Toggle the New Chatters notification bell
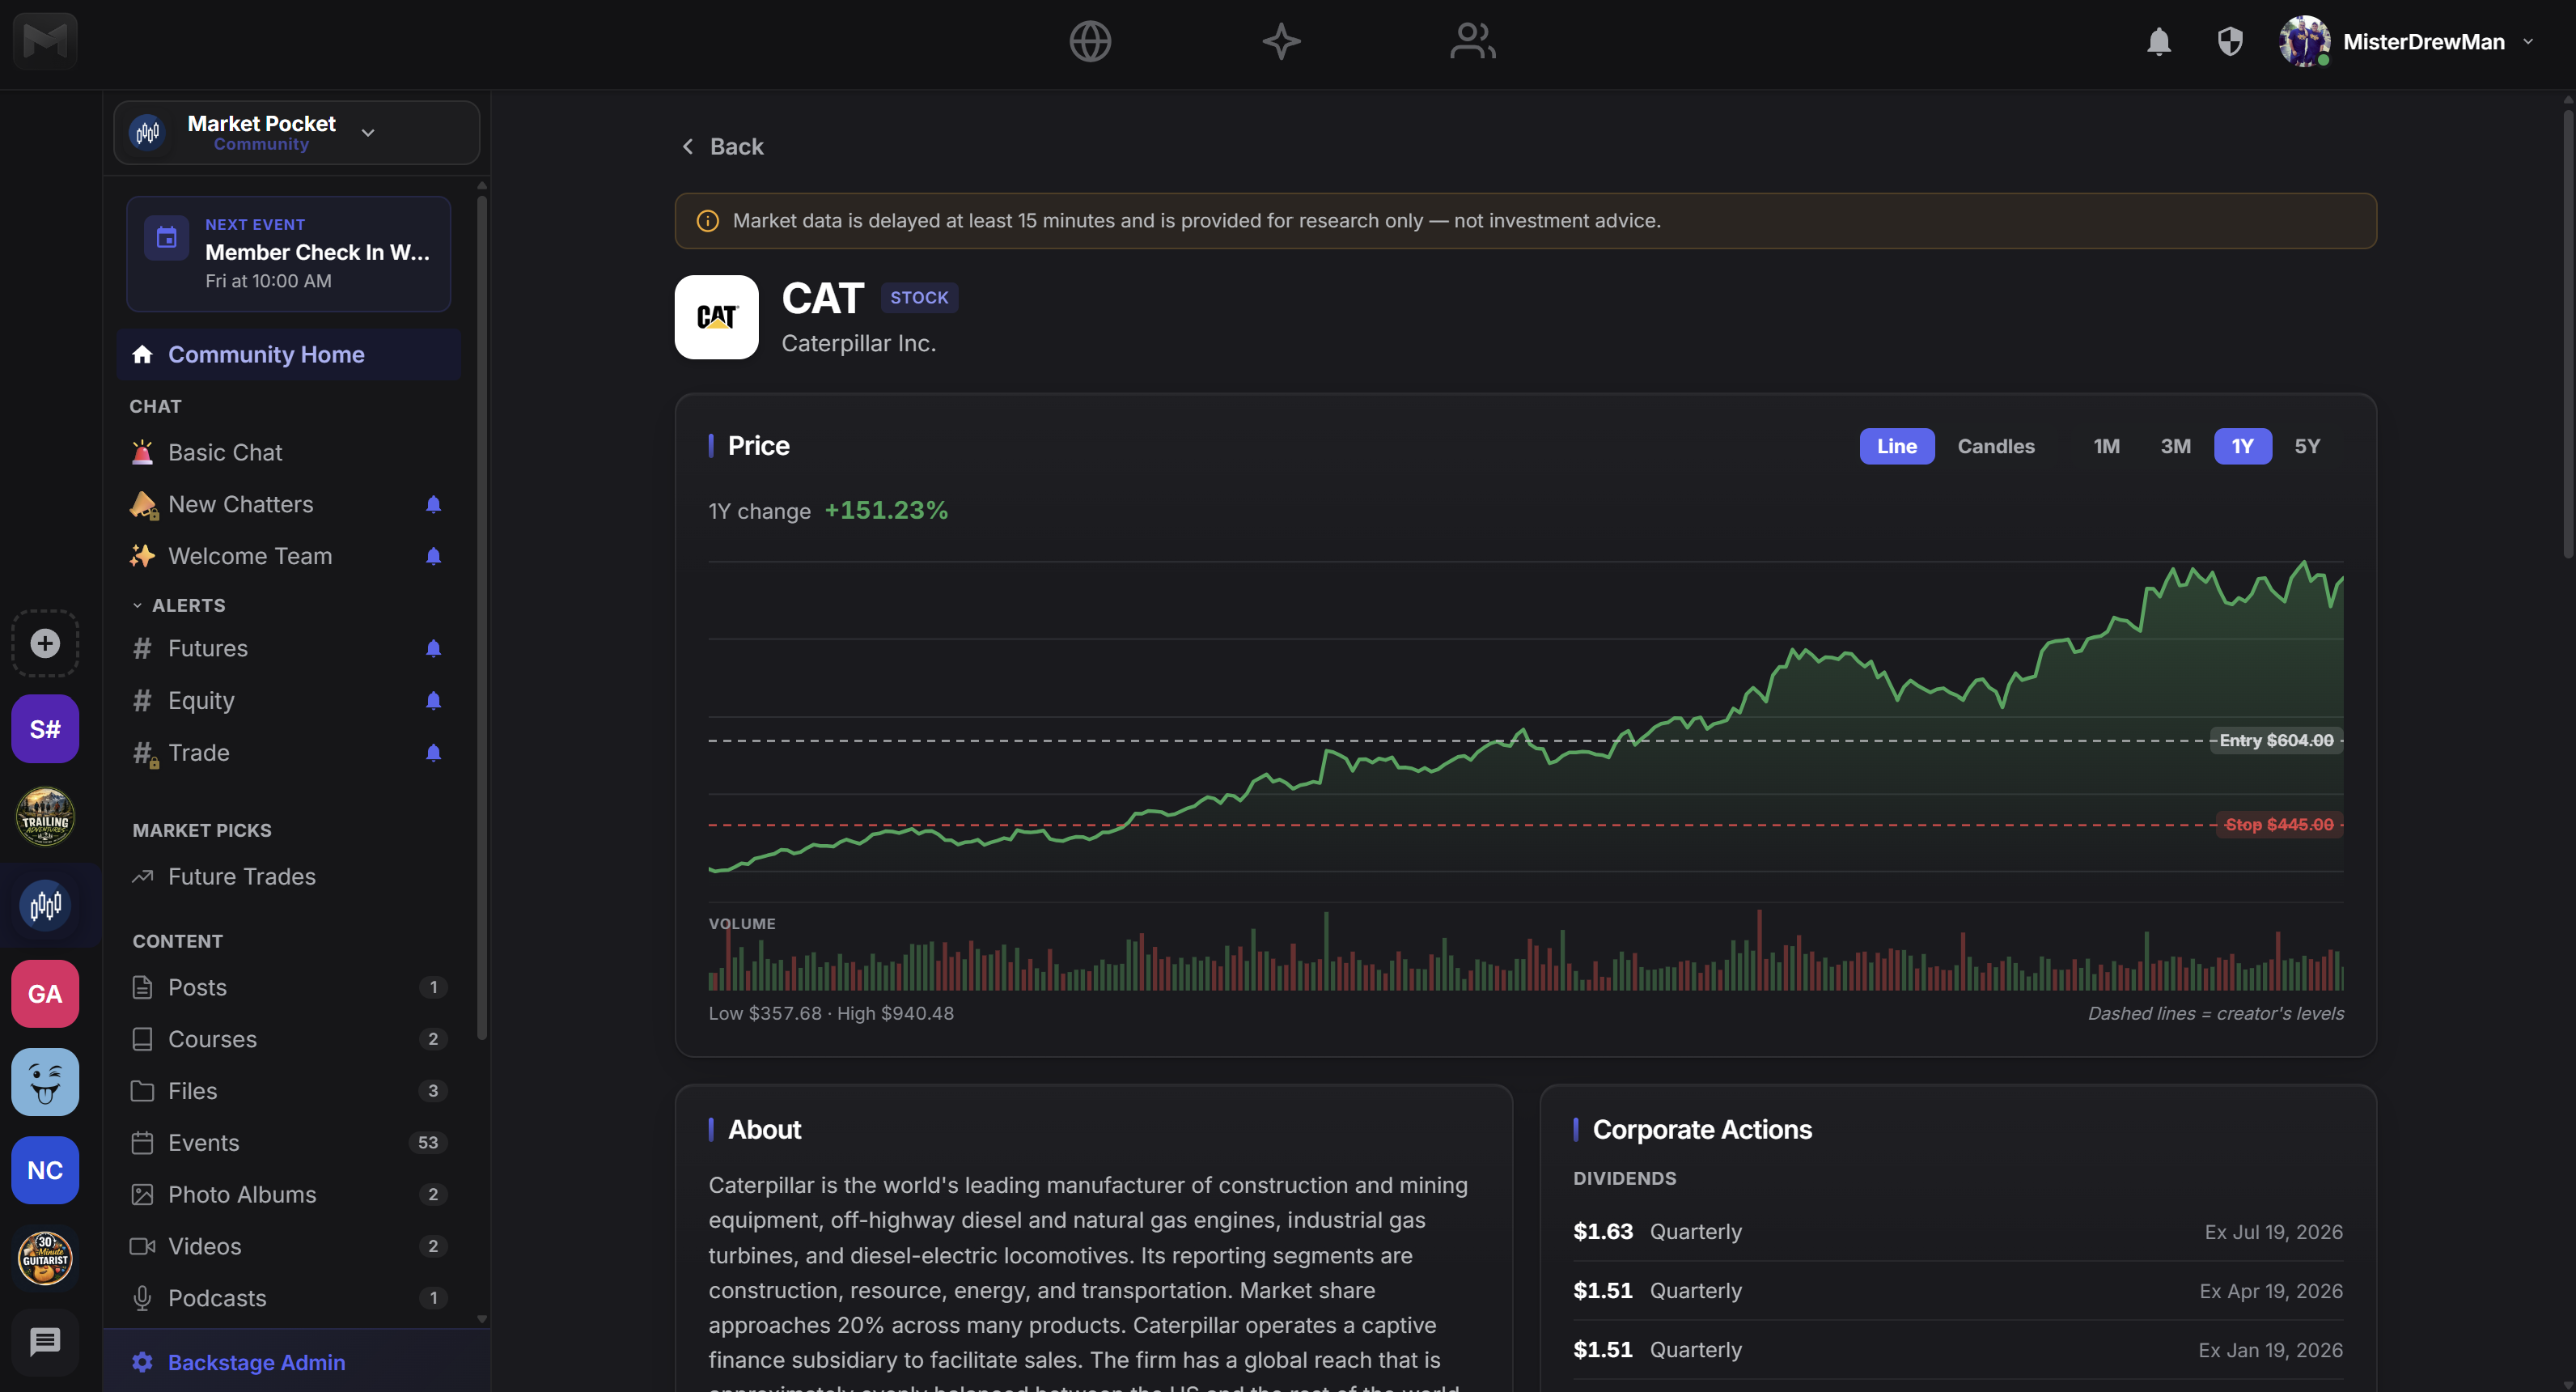Screen dimensions: 2576x1392 point(433,504)
